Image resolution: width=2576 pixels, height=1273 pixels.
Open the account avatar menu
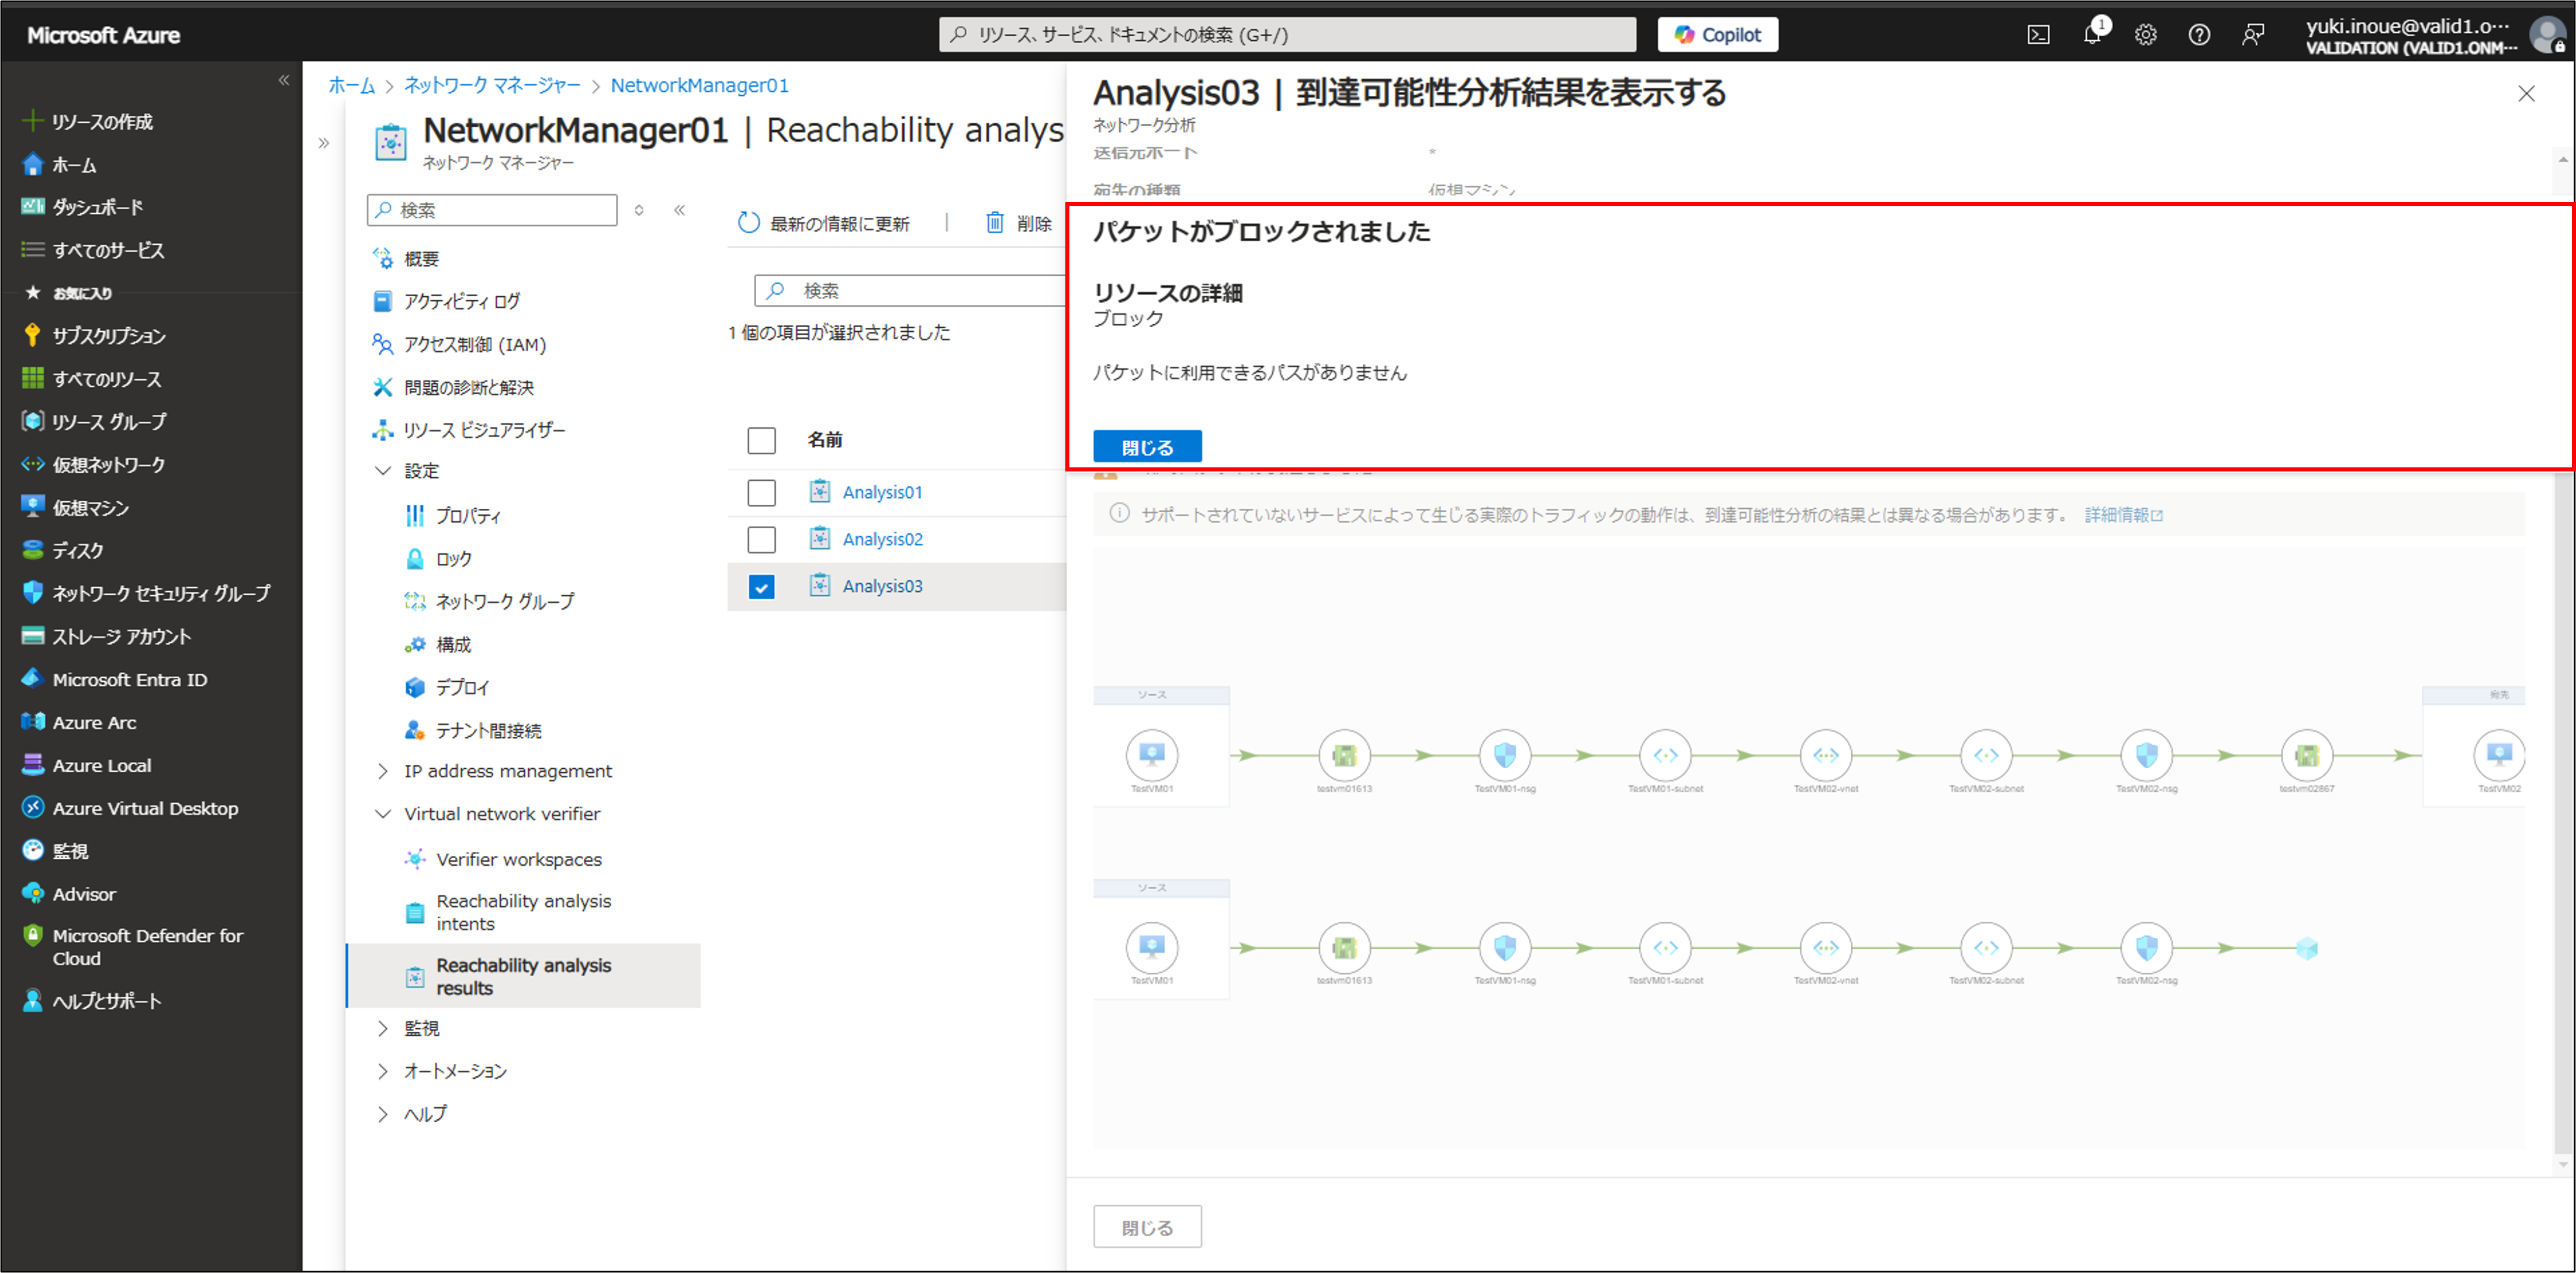[2548, 35]
